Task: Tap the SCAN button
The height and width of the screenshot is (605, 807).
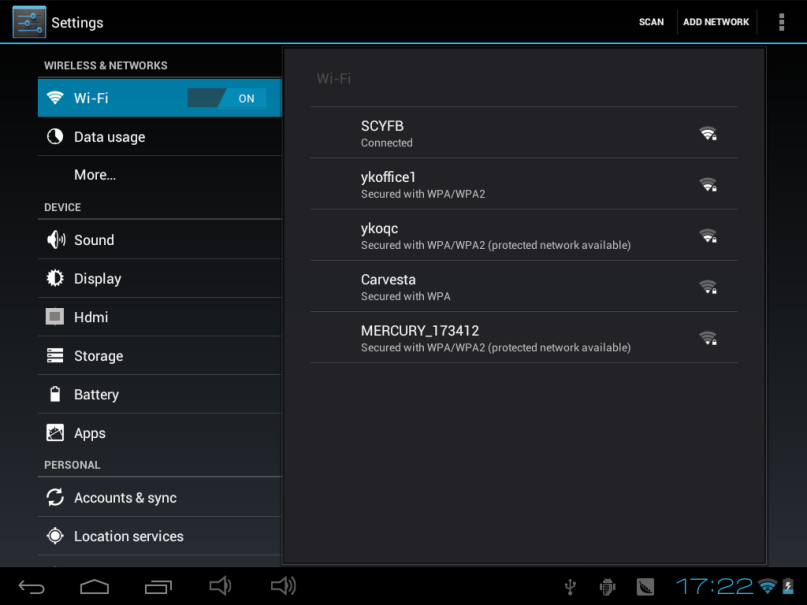Action: click(651, 22)
